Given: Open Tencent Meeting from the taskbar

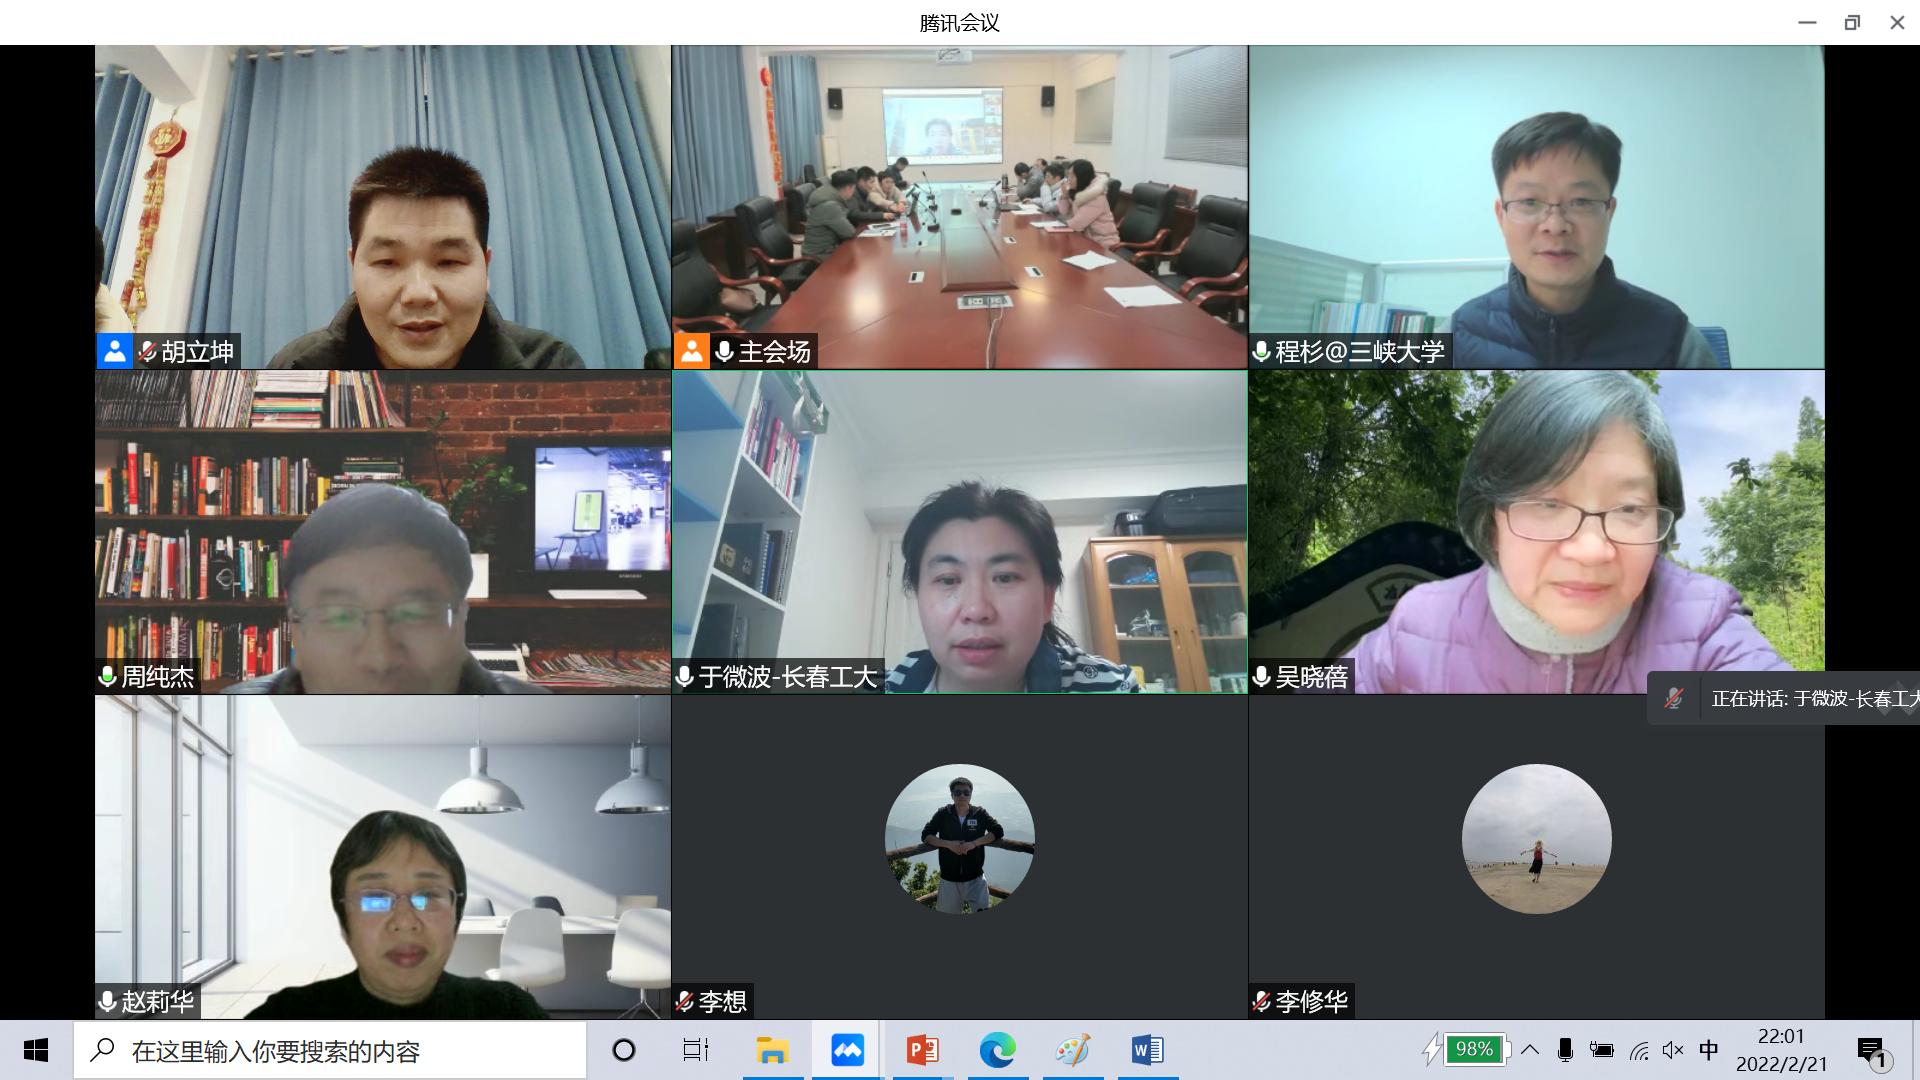Looking at the screenshot, I should tap(847, 1050).
